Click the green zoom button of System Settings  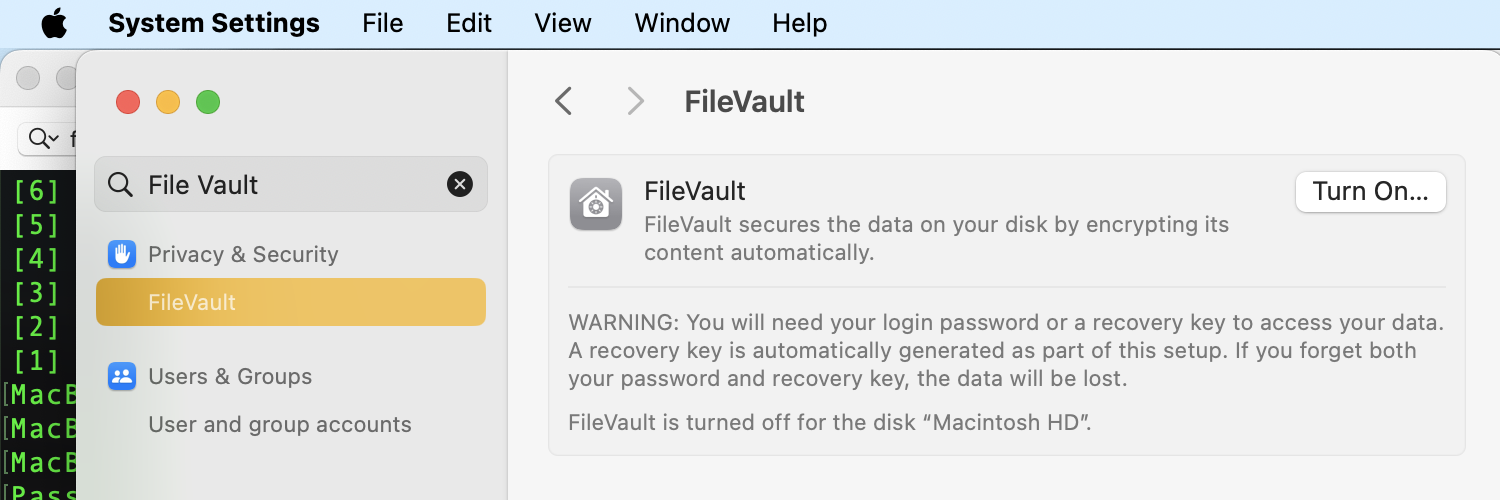(x=208, y=102)
